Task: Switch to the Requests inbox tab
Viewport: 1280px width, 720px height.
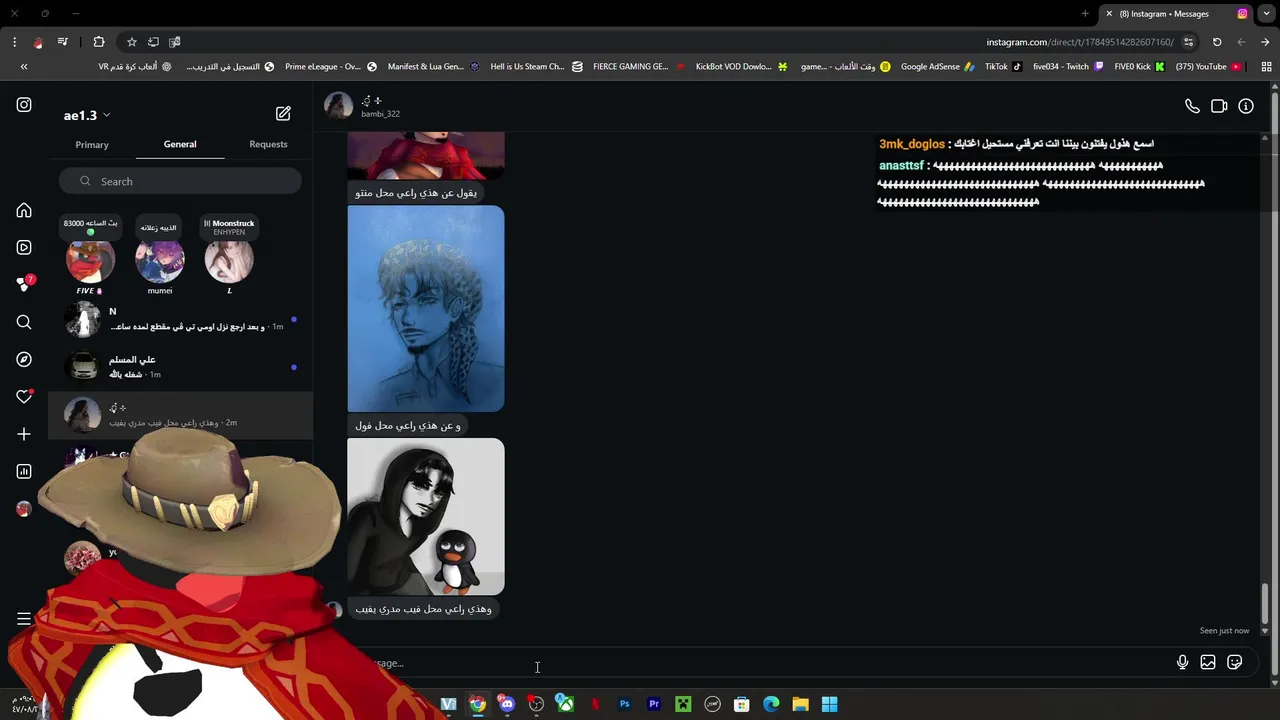Action: pos(268,144)
